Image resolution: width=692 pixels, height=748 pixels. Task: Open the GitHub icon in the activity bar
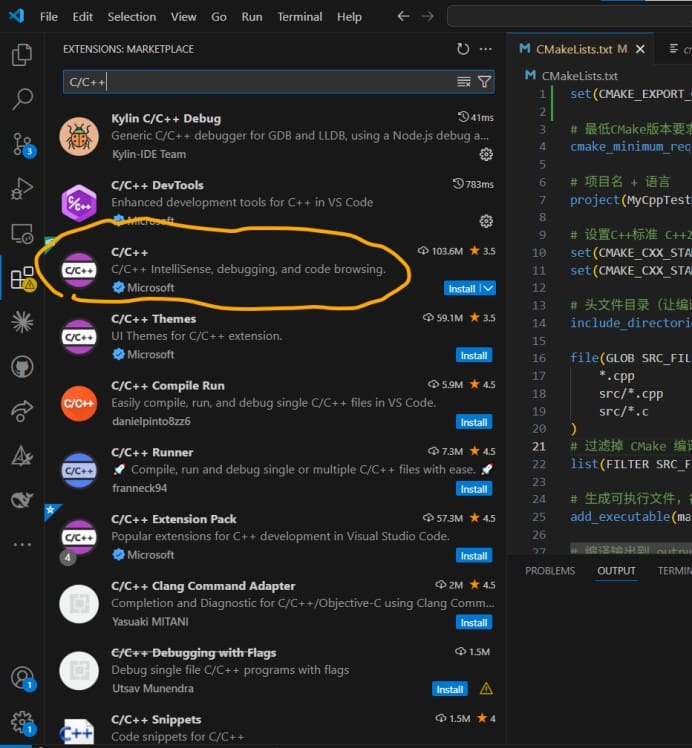[x=22, y=367]
